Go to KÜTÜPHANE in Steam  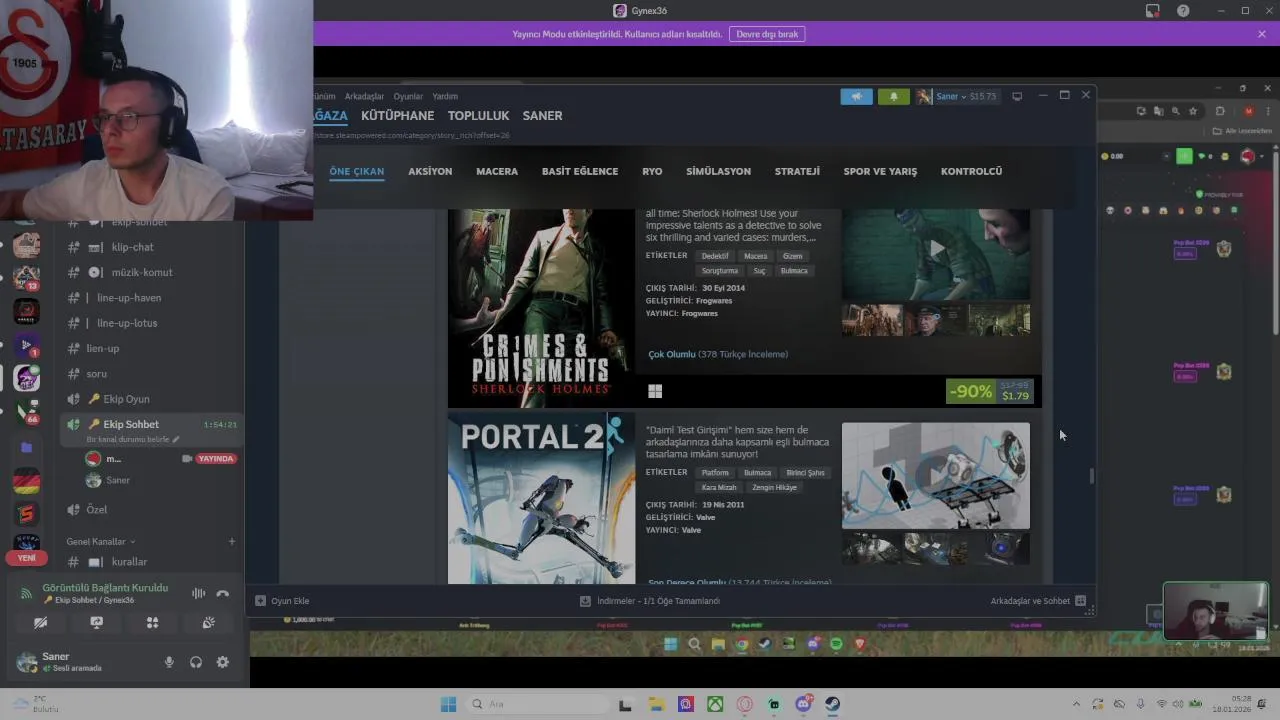[x=397, y=116]
